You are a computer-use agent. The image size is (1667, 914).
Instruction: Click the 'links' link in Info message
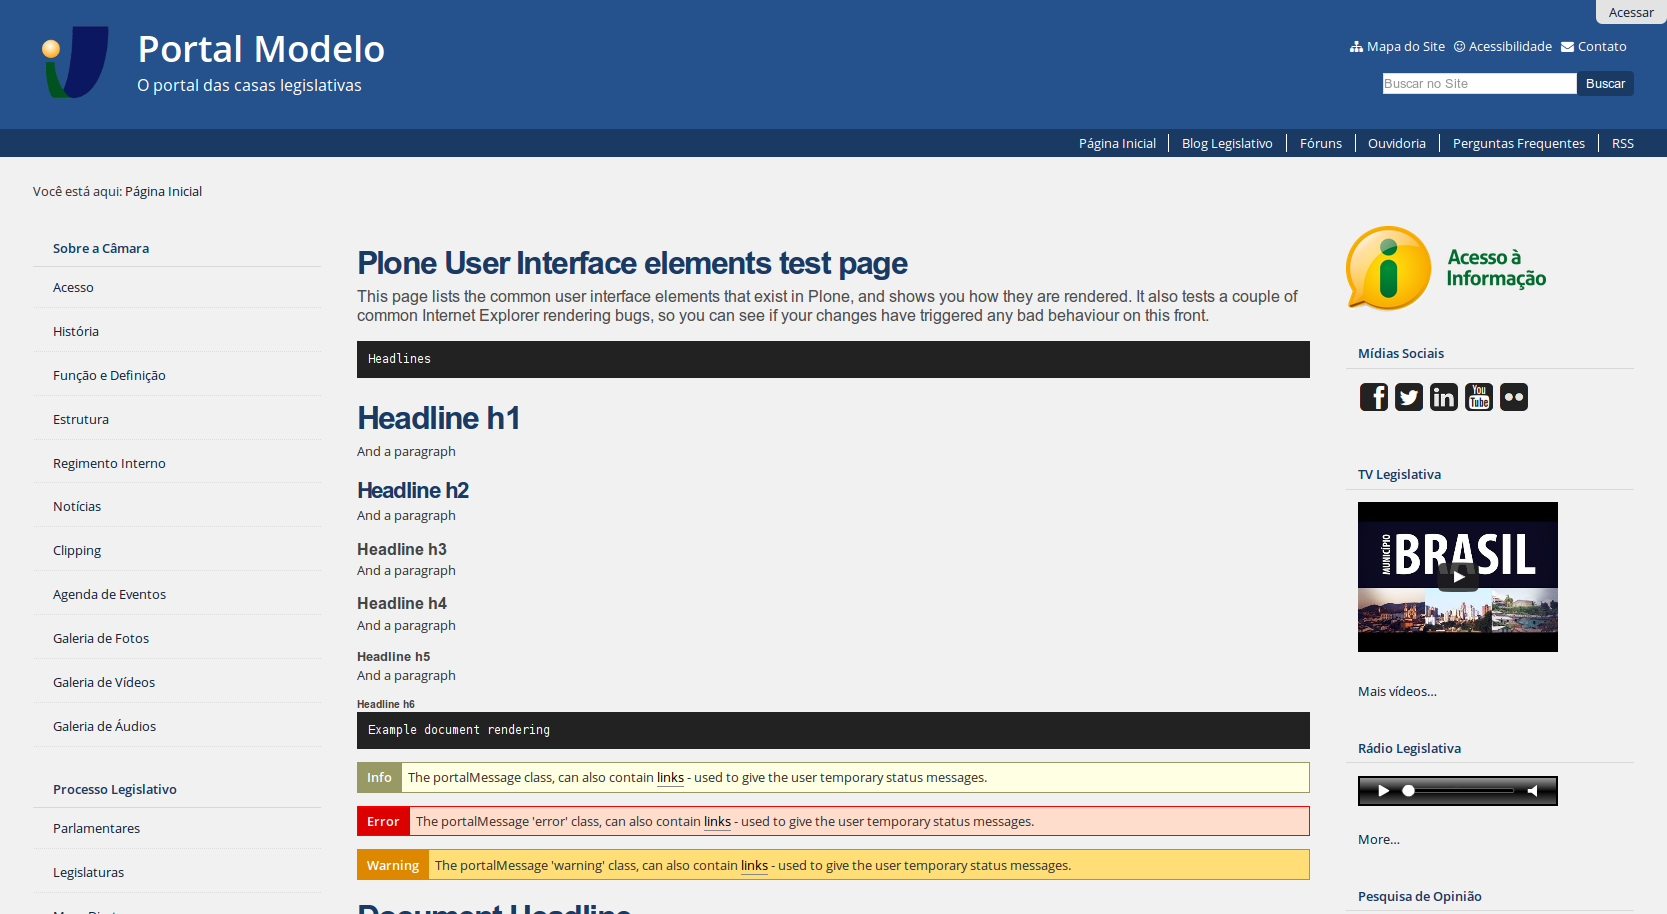point(670,777)
